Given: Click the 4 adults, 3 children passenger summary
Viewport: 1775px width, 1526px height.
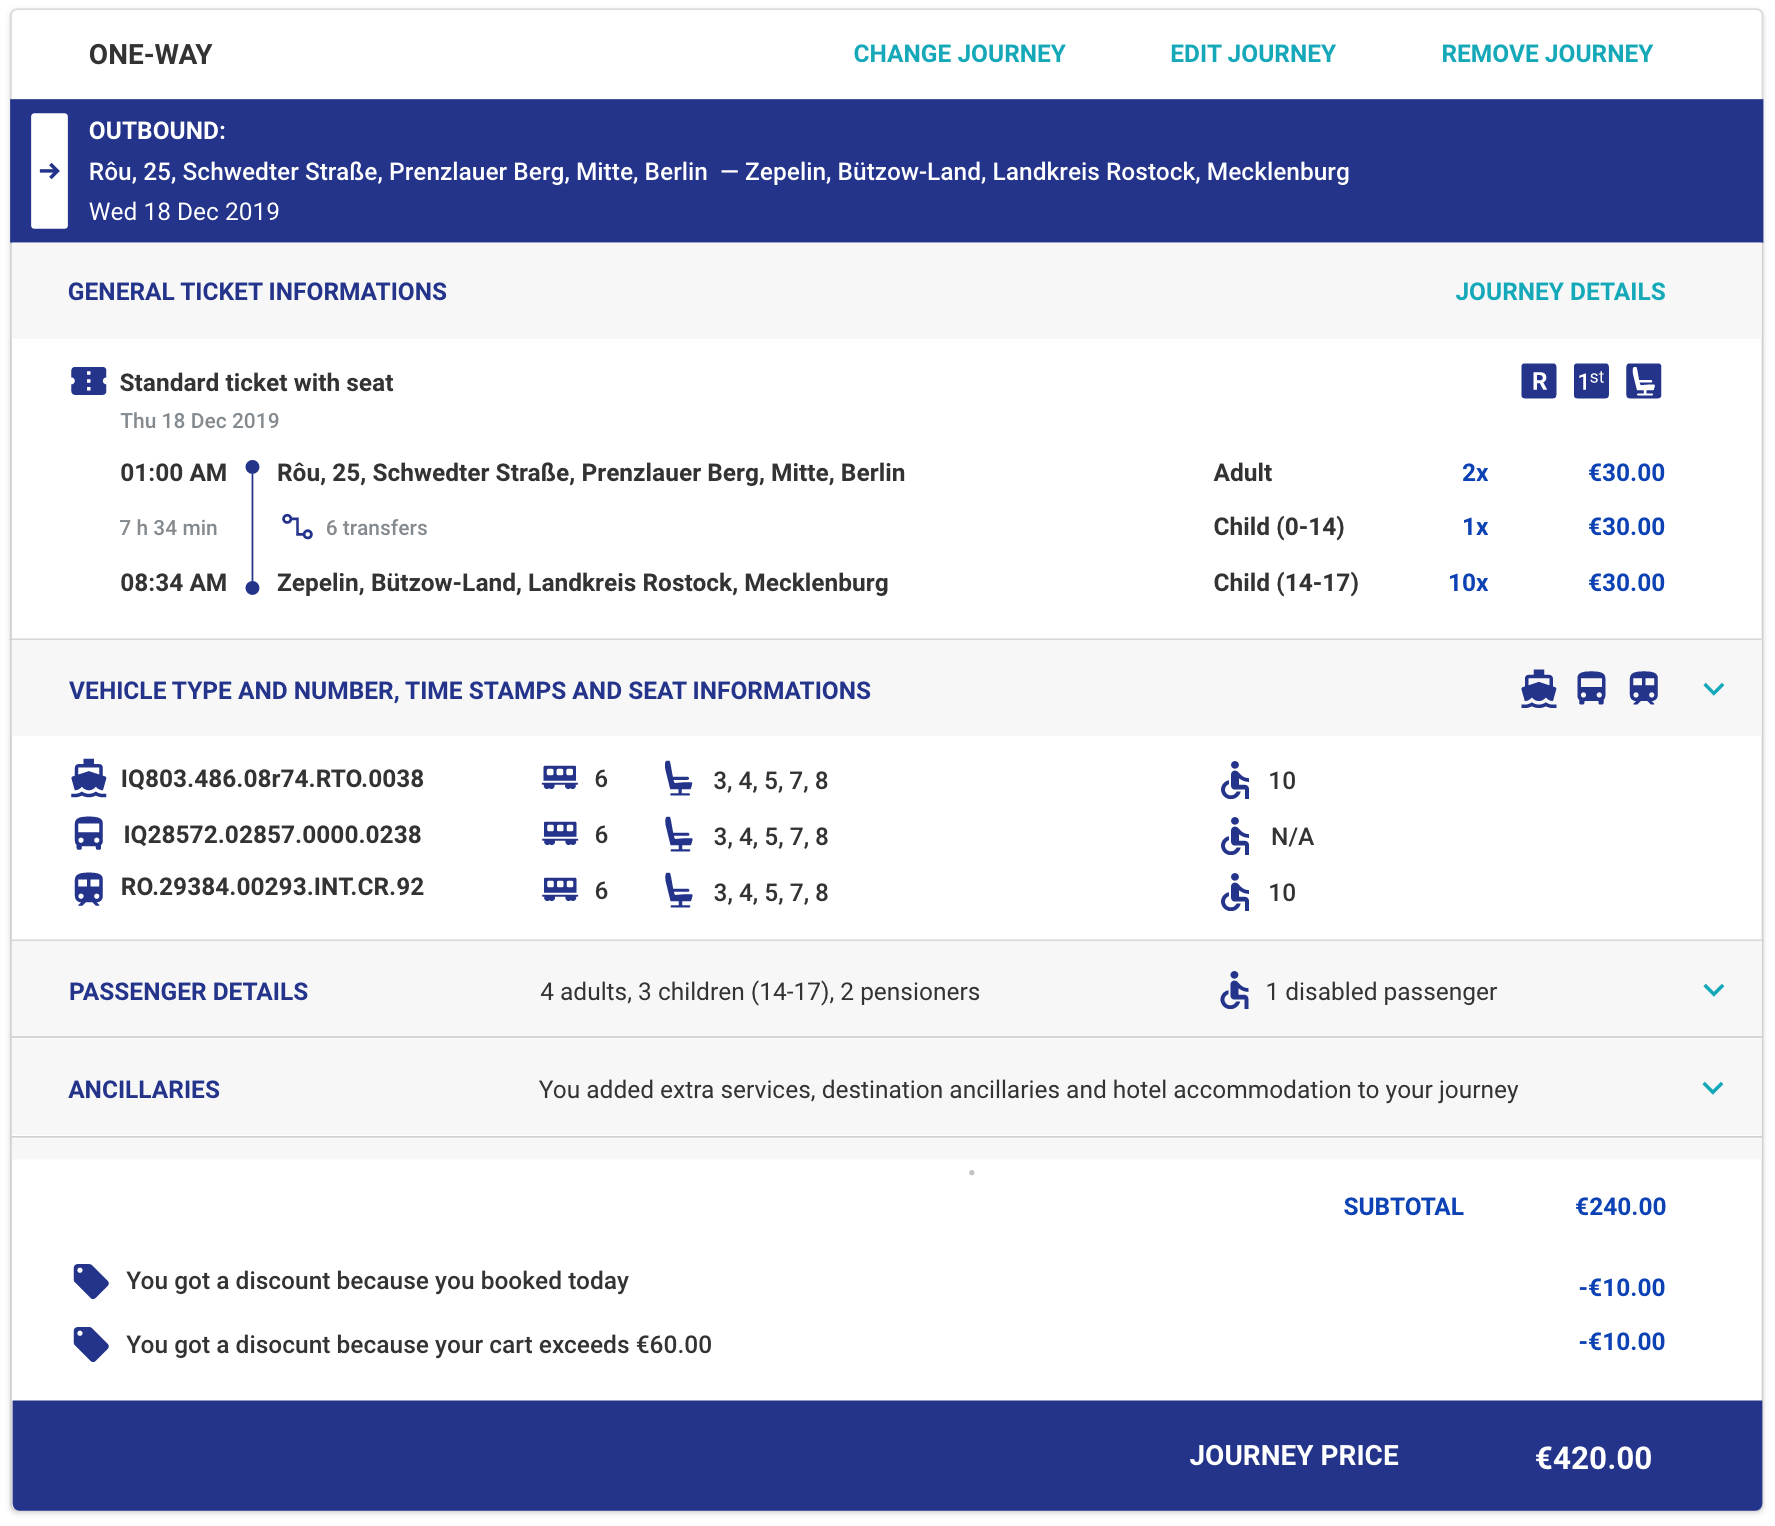Looking at the screenshot, I should [760, 992].
